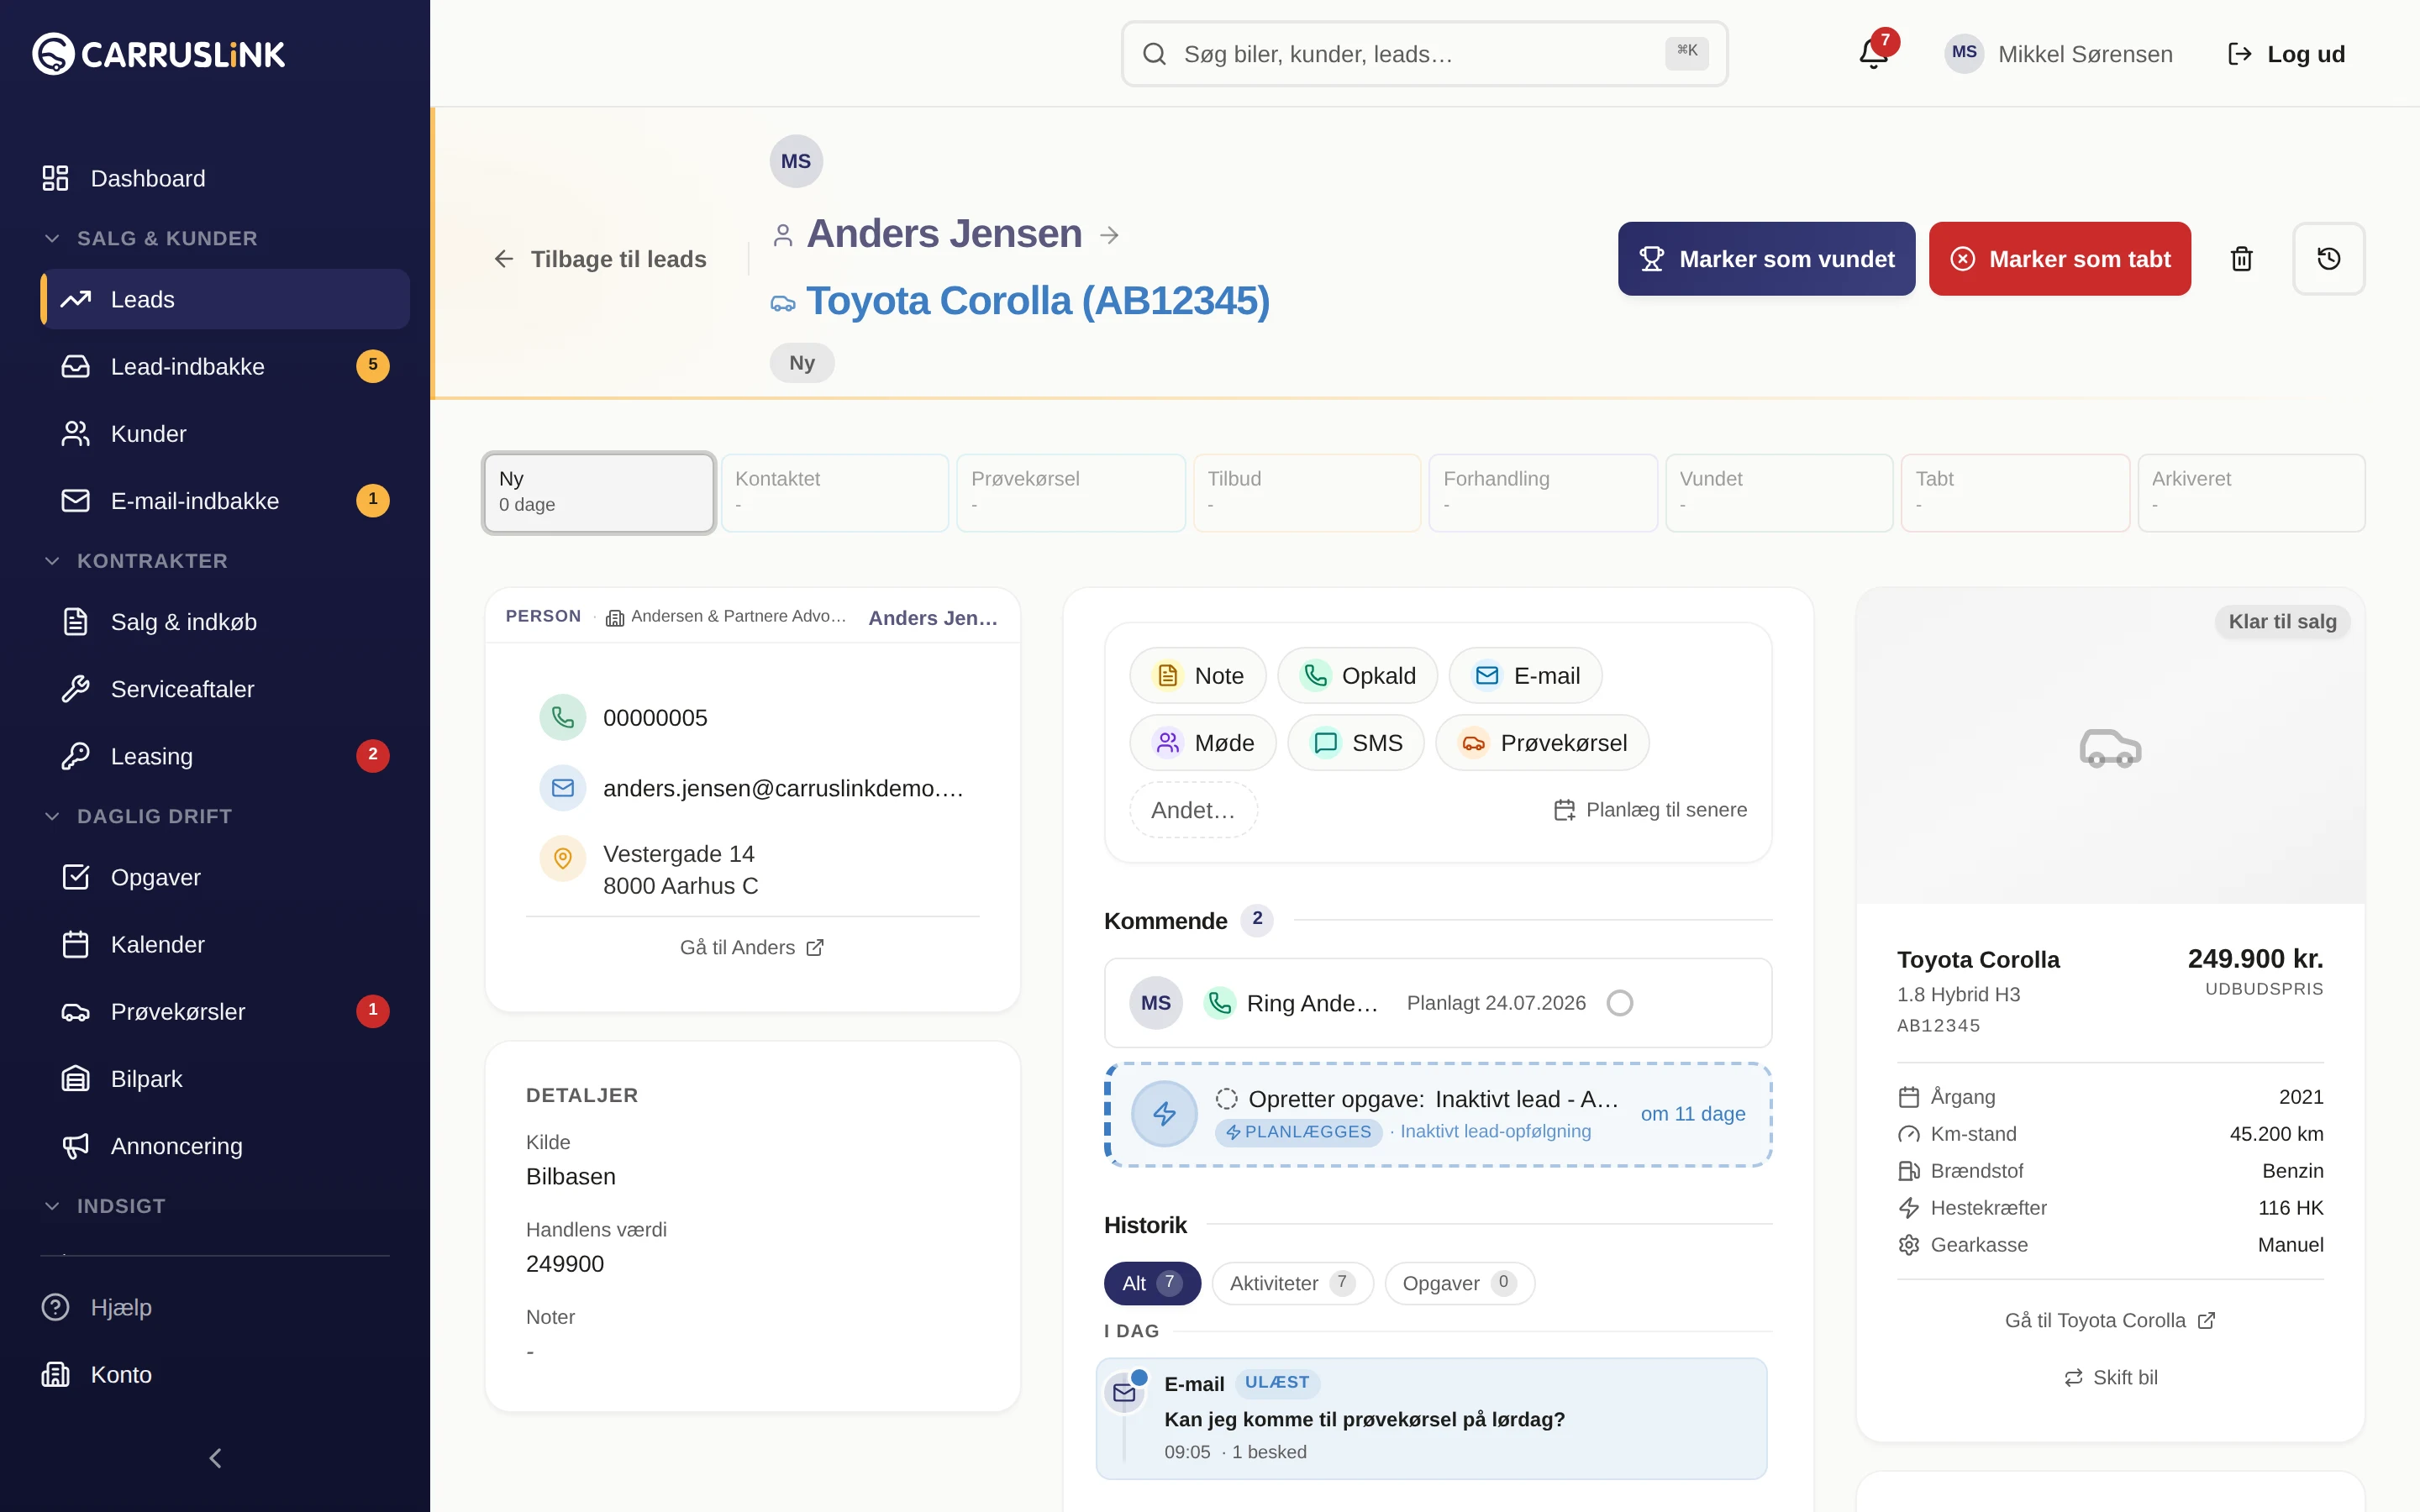Click the car placeholder image icon
The height and width of the screenshot is (1512, 2420).
2110,748
